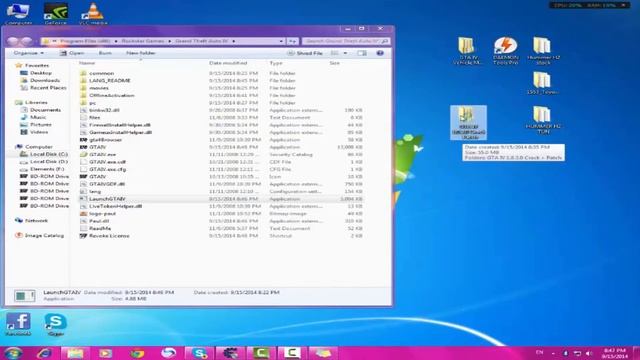Open Google Chrome from taskbar
Viewport: 640px width, 360px height.
(137, 353)
